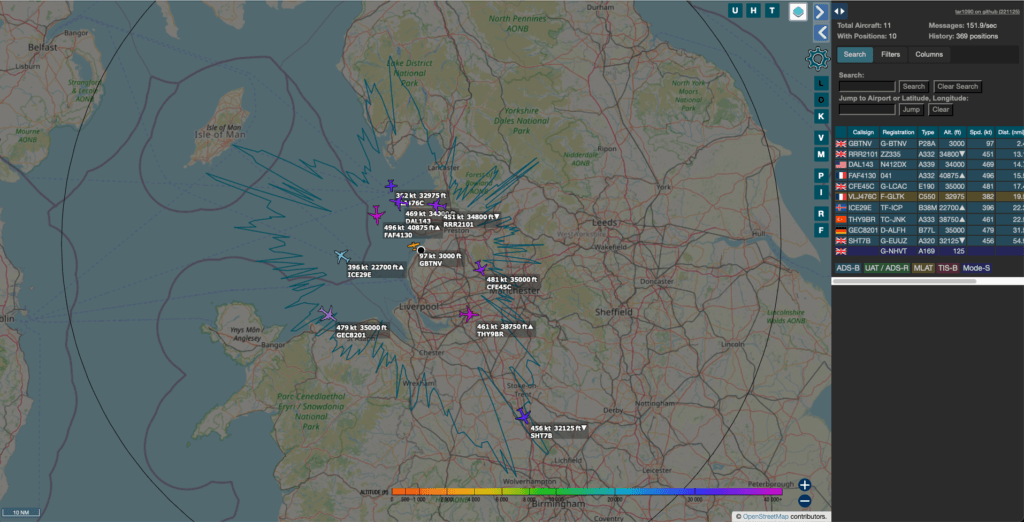Click the R button beside map
This screenshot has width=1024, height=522.
821,214
